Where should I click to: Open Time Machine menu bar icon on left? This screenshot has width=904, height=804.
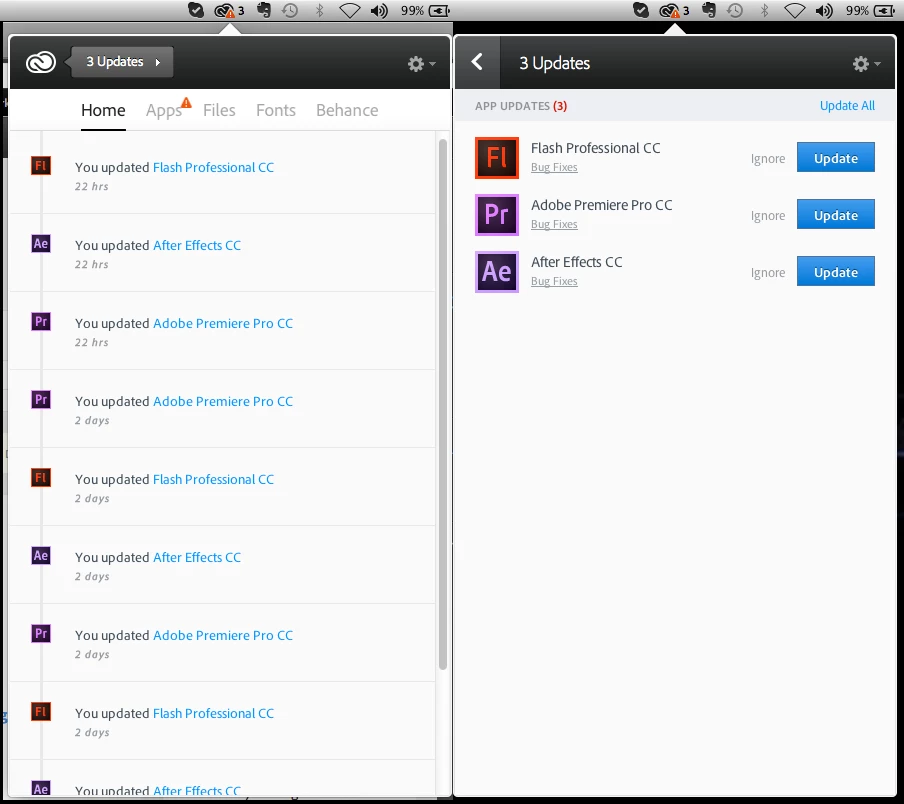coord(290,10)
